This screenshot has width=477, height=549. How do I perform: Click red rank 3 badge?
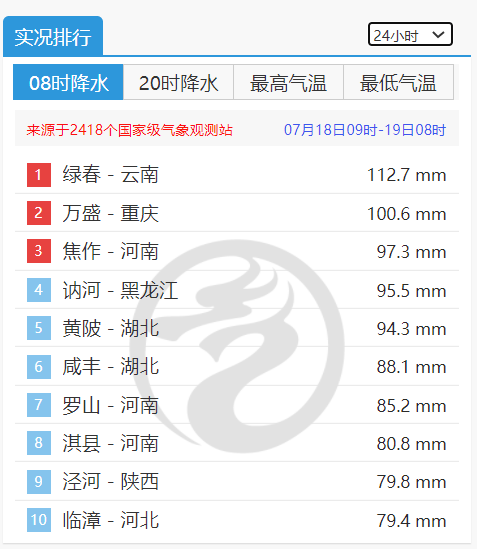point(39,251)
